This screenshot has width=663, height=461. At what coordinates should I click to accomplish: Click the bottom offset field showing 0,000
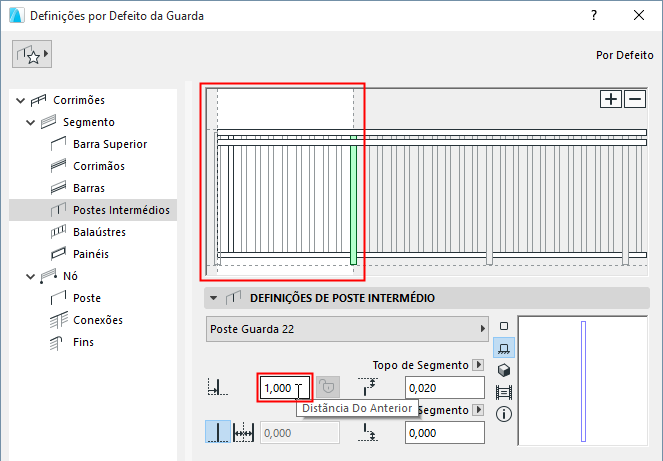click(445, 433)
